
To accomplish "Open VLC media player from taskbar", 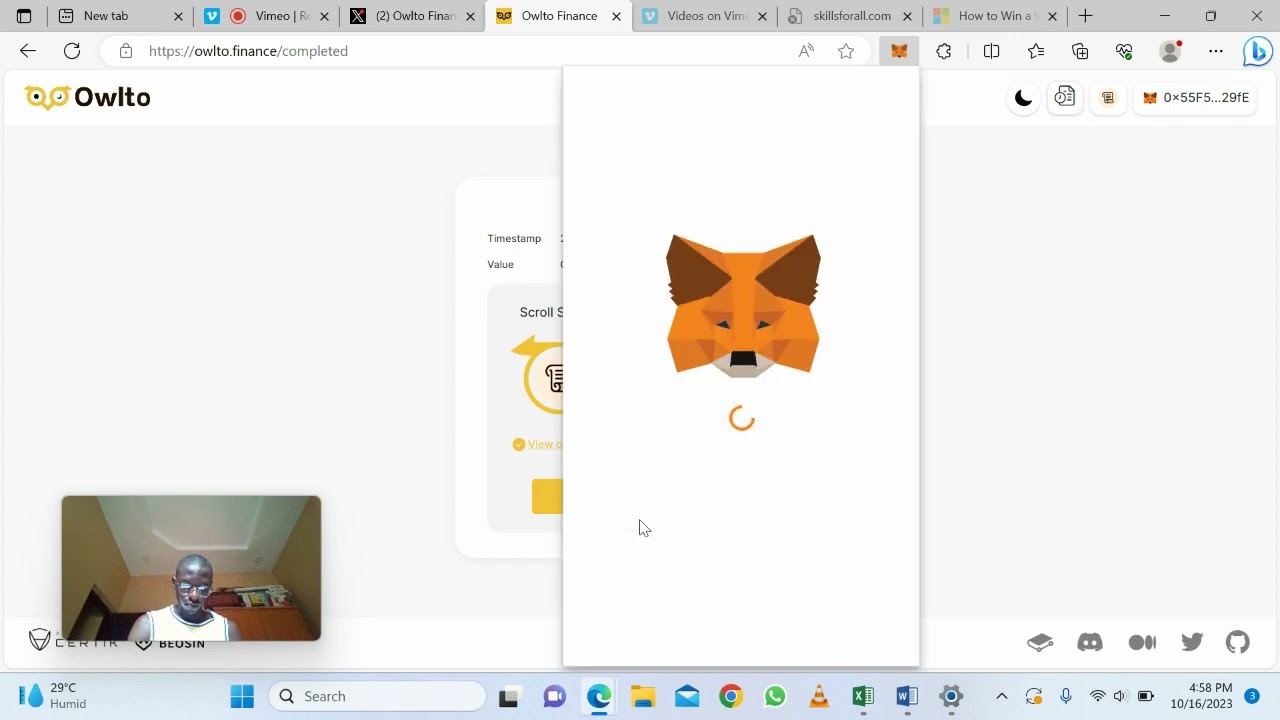I will coord(819,696).
